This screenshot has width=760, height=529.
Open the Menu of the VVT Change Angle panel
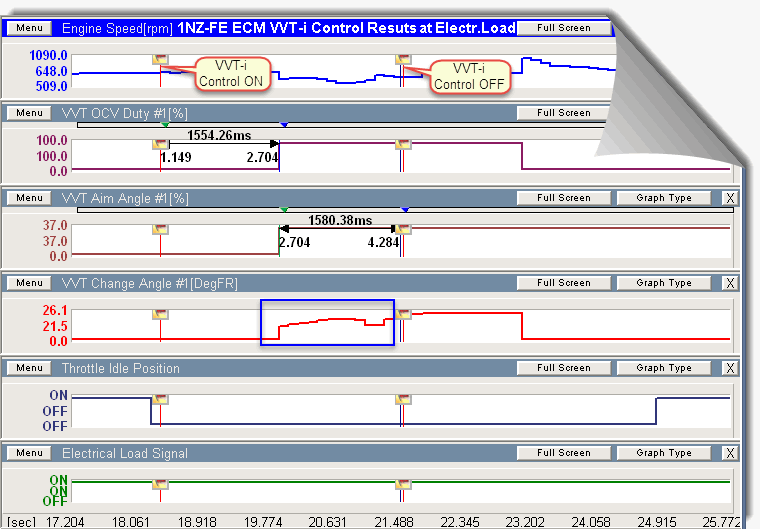coord(29,283)
